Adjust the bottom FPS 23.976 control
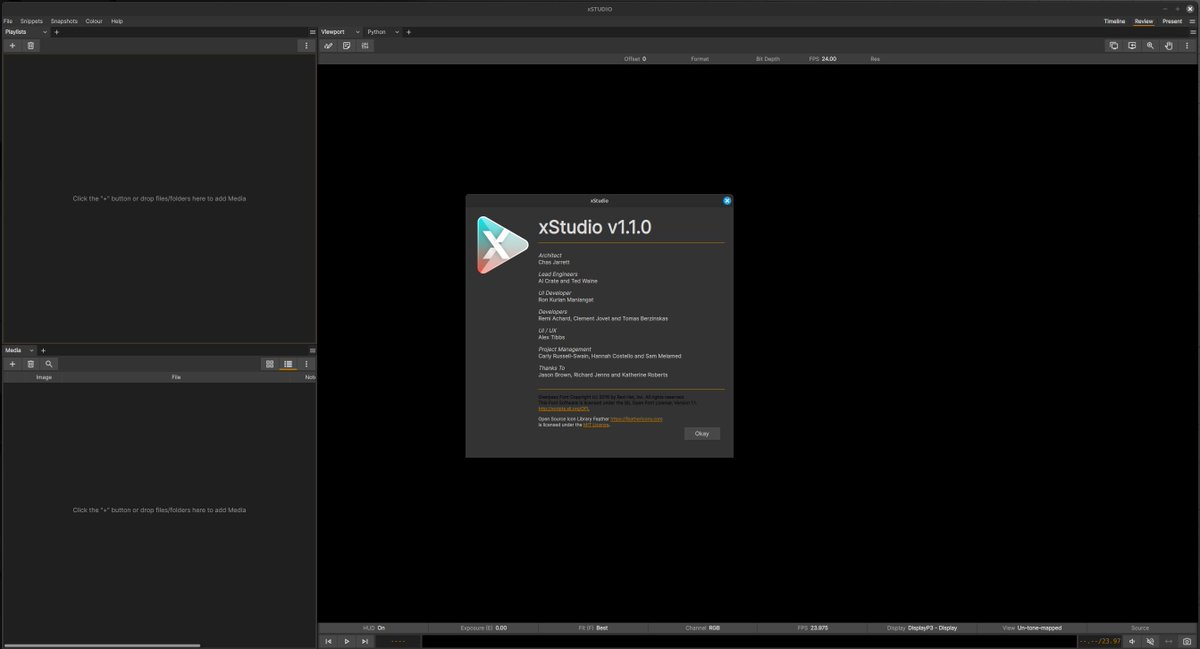 812,628
